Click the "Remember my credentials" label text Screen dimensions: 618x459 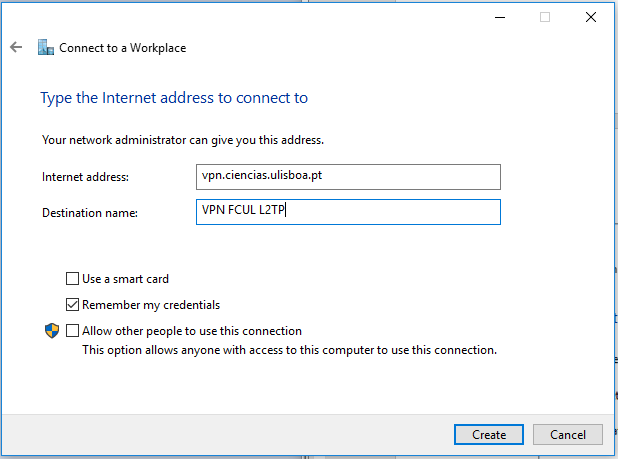click(151, 305)
